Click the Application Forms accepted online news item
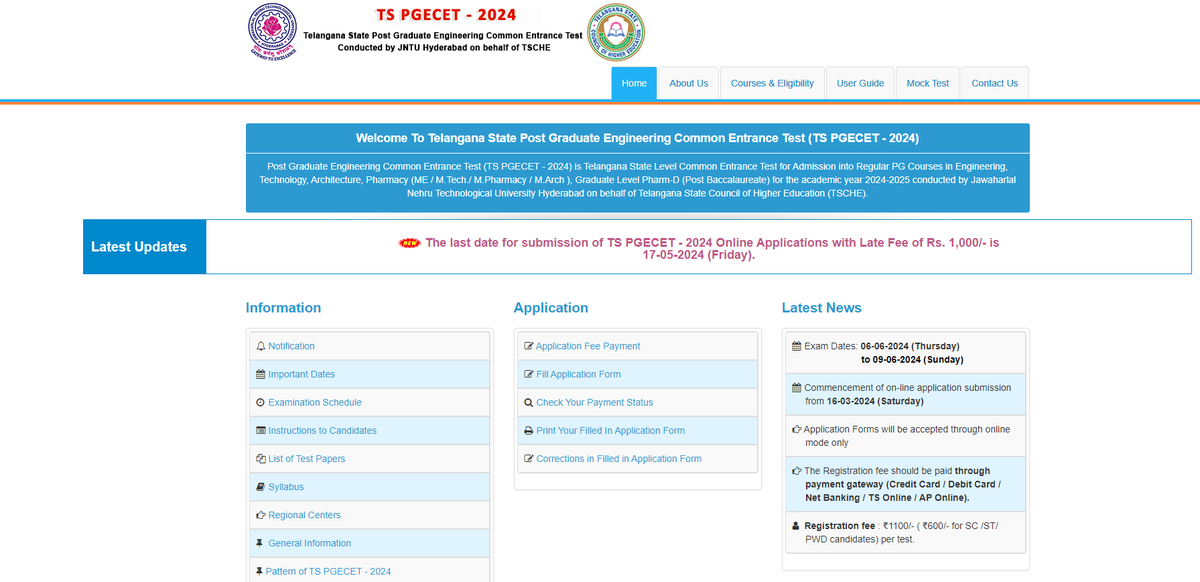The width and height of the screenshot is (1200, 582). pyautogui.click(x=906, y=435)
